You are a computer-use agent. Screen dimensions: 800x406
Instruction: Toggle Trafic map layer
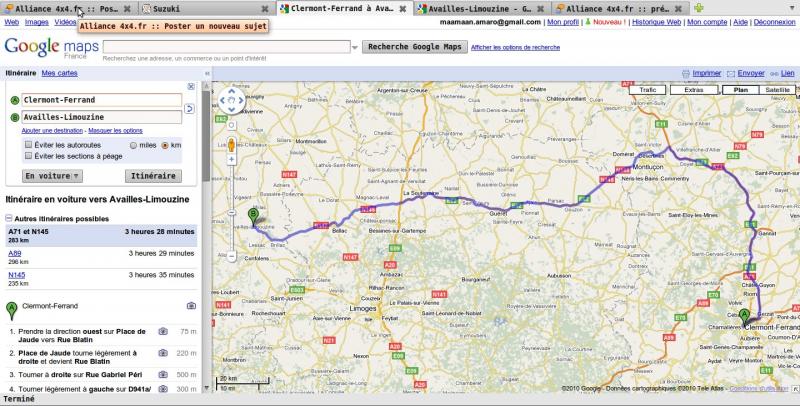(647, 90)
